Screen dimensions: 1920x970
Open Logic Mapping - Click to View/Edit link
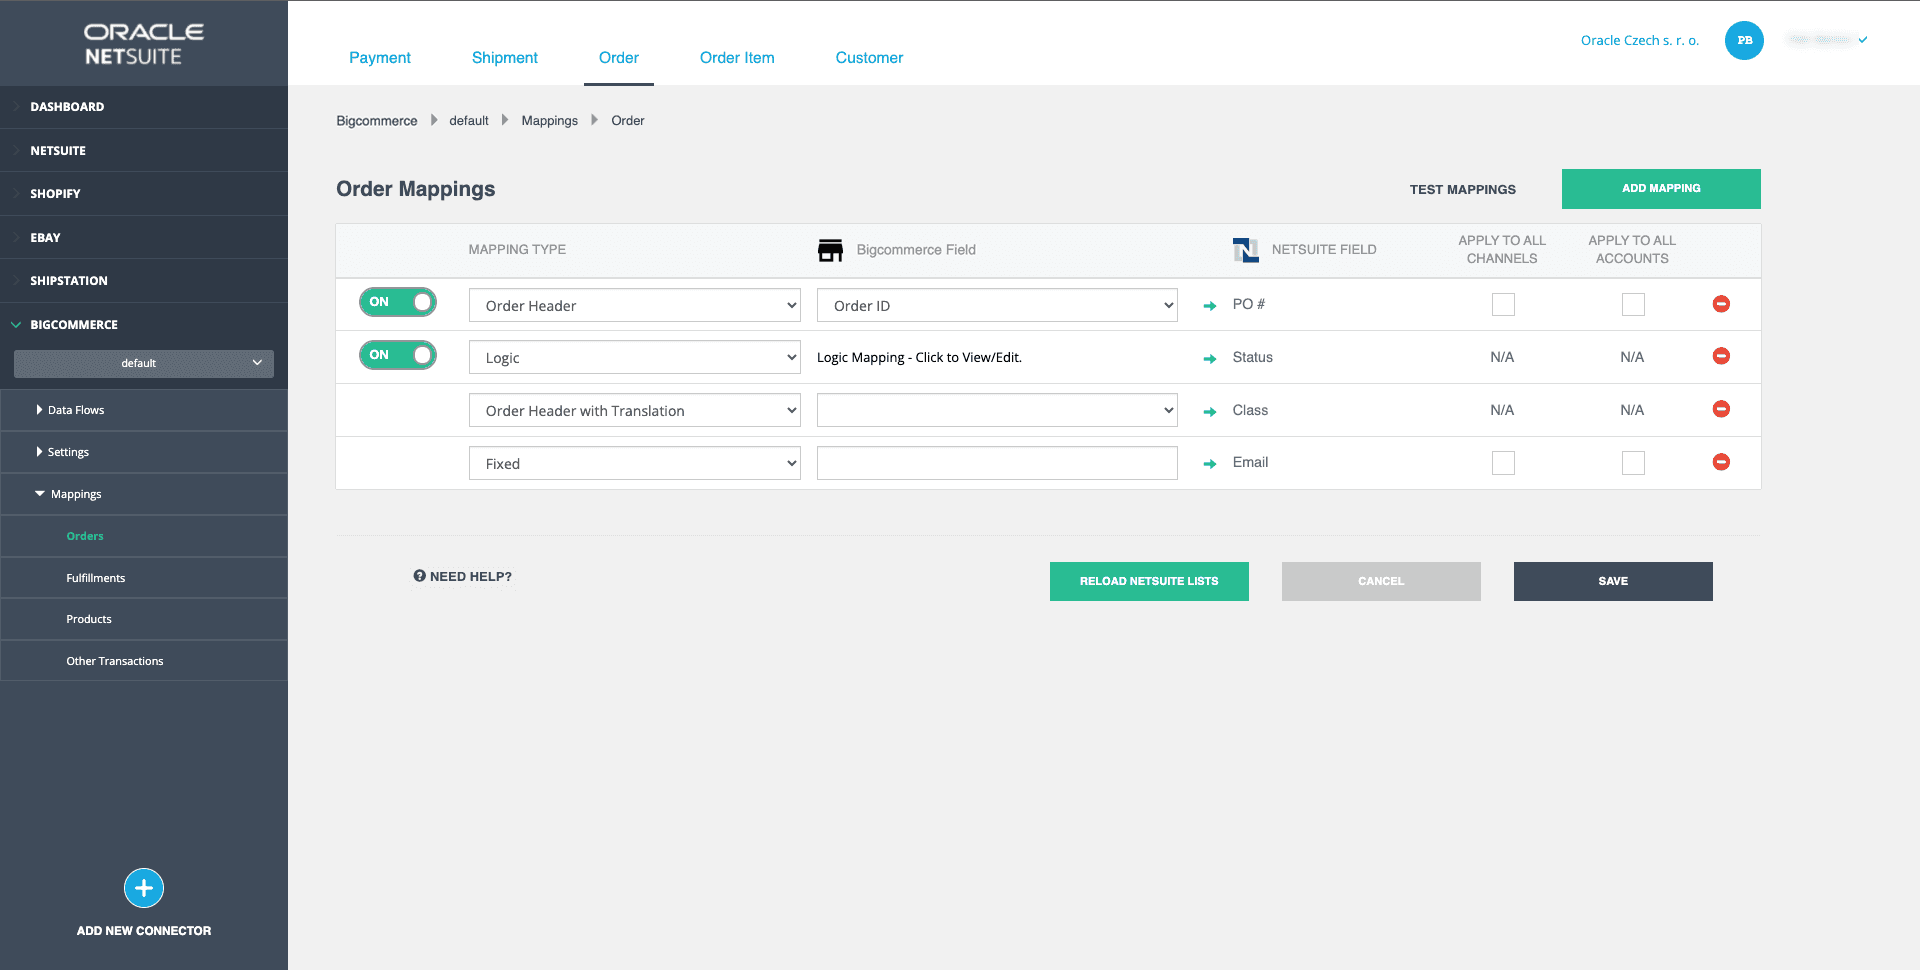pos(919,358)
